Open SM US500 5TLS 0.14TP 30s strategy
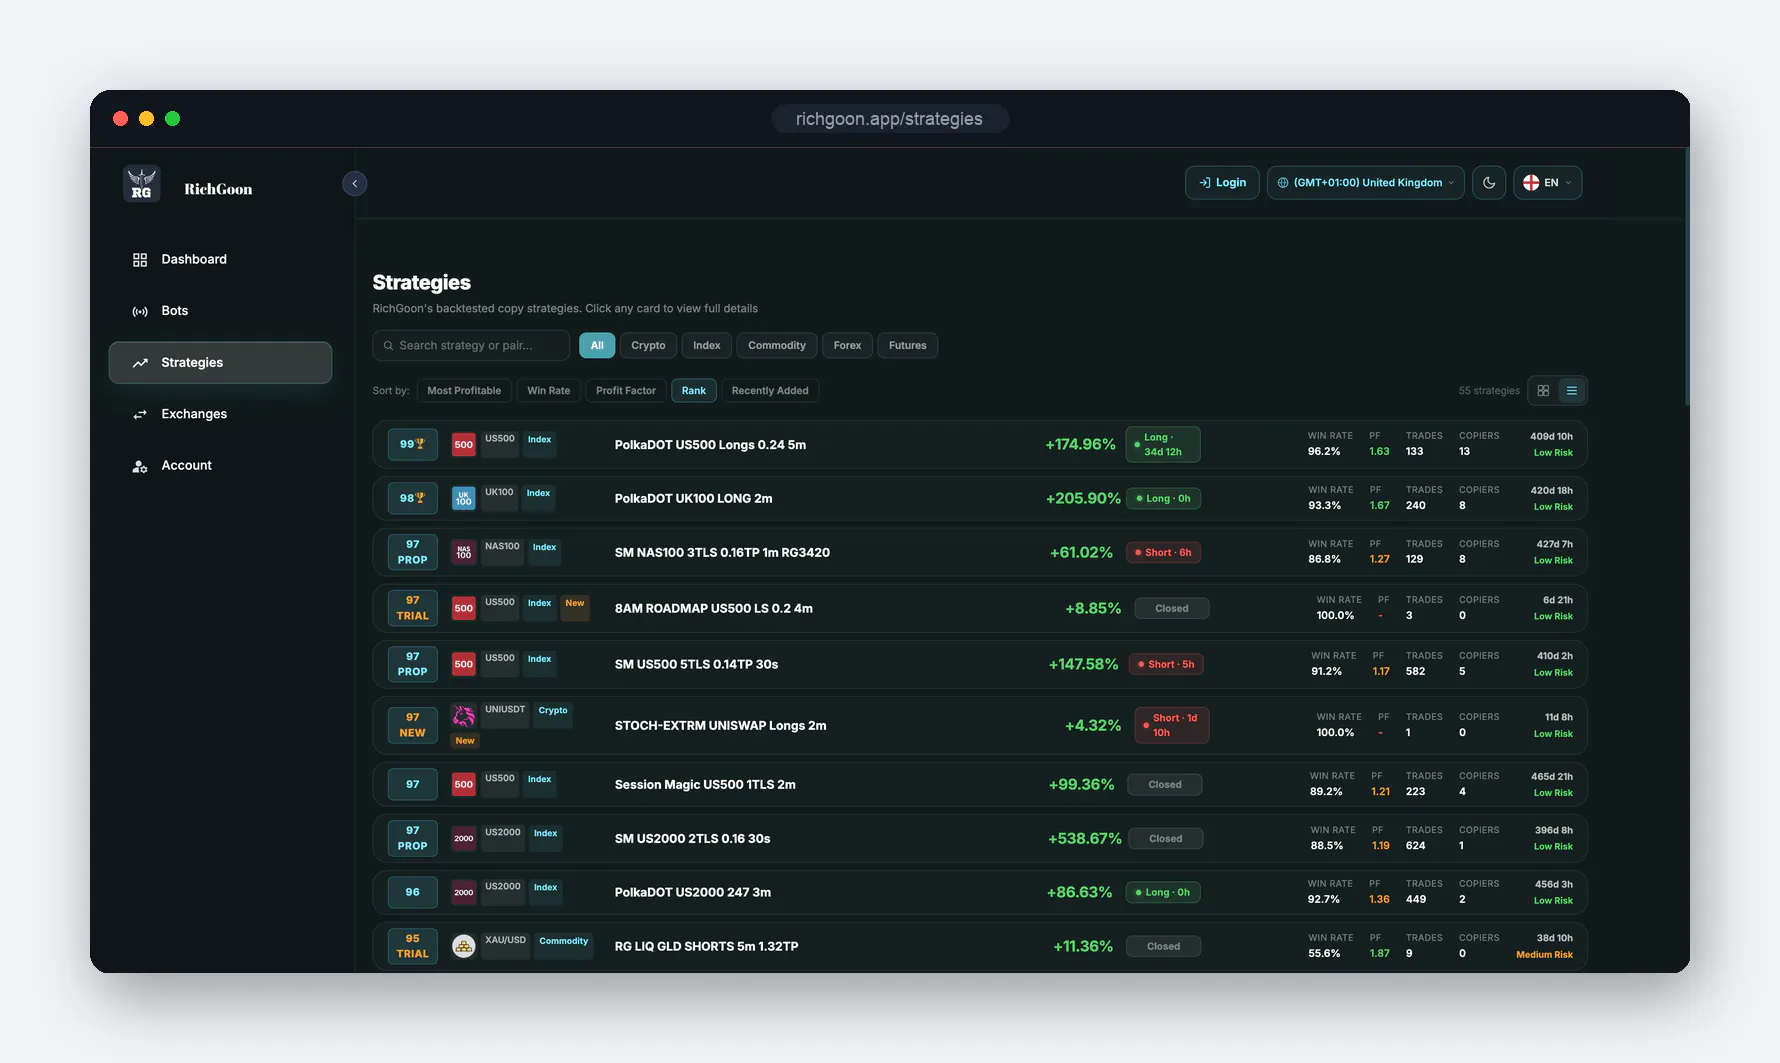The height and width of the screenshot is (1063, 1780). 980,664
